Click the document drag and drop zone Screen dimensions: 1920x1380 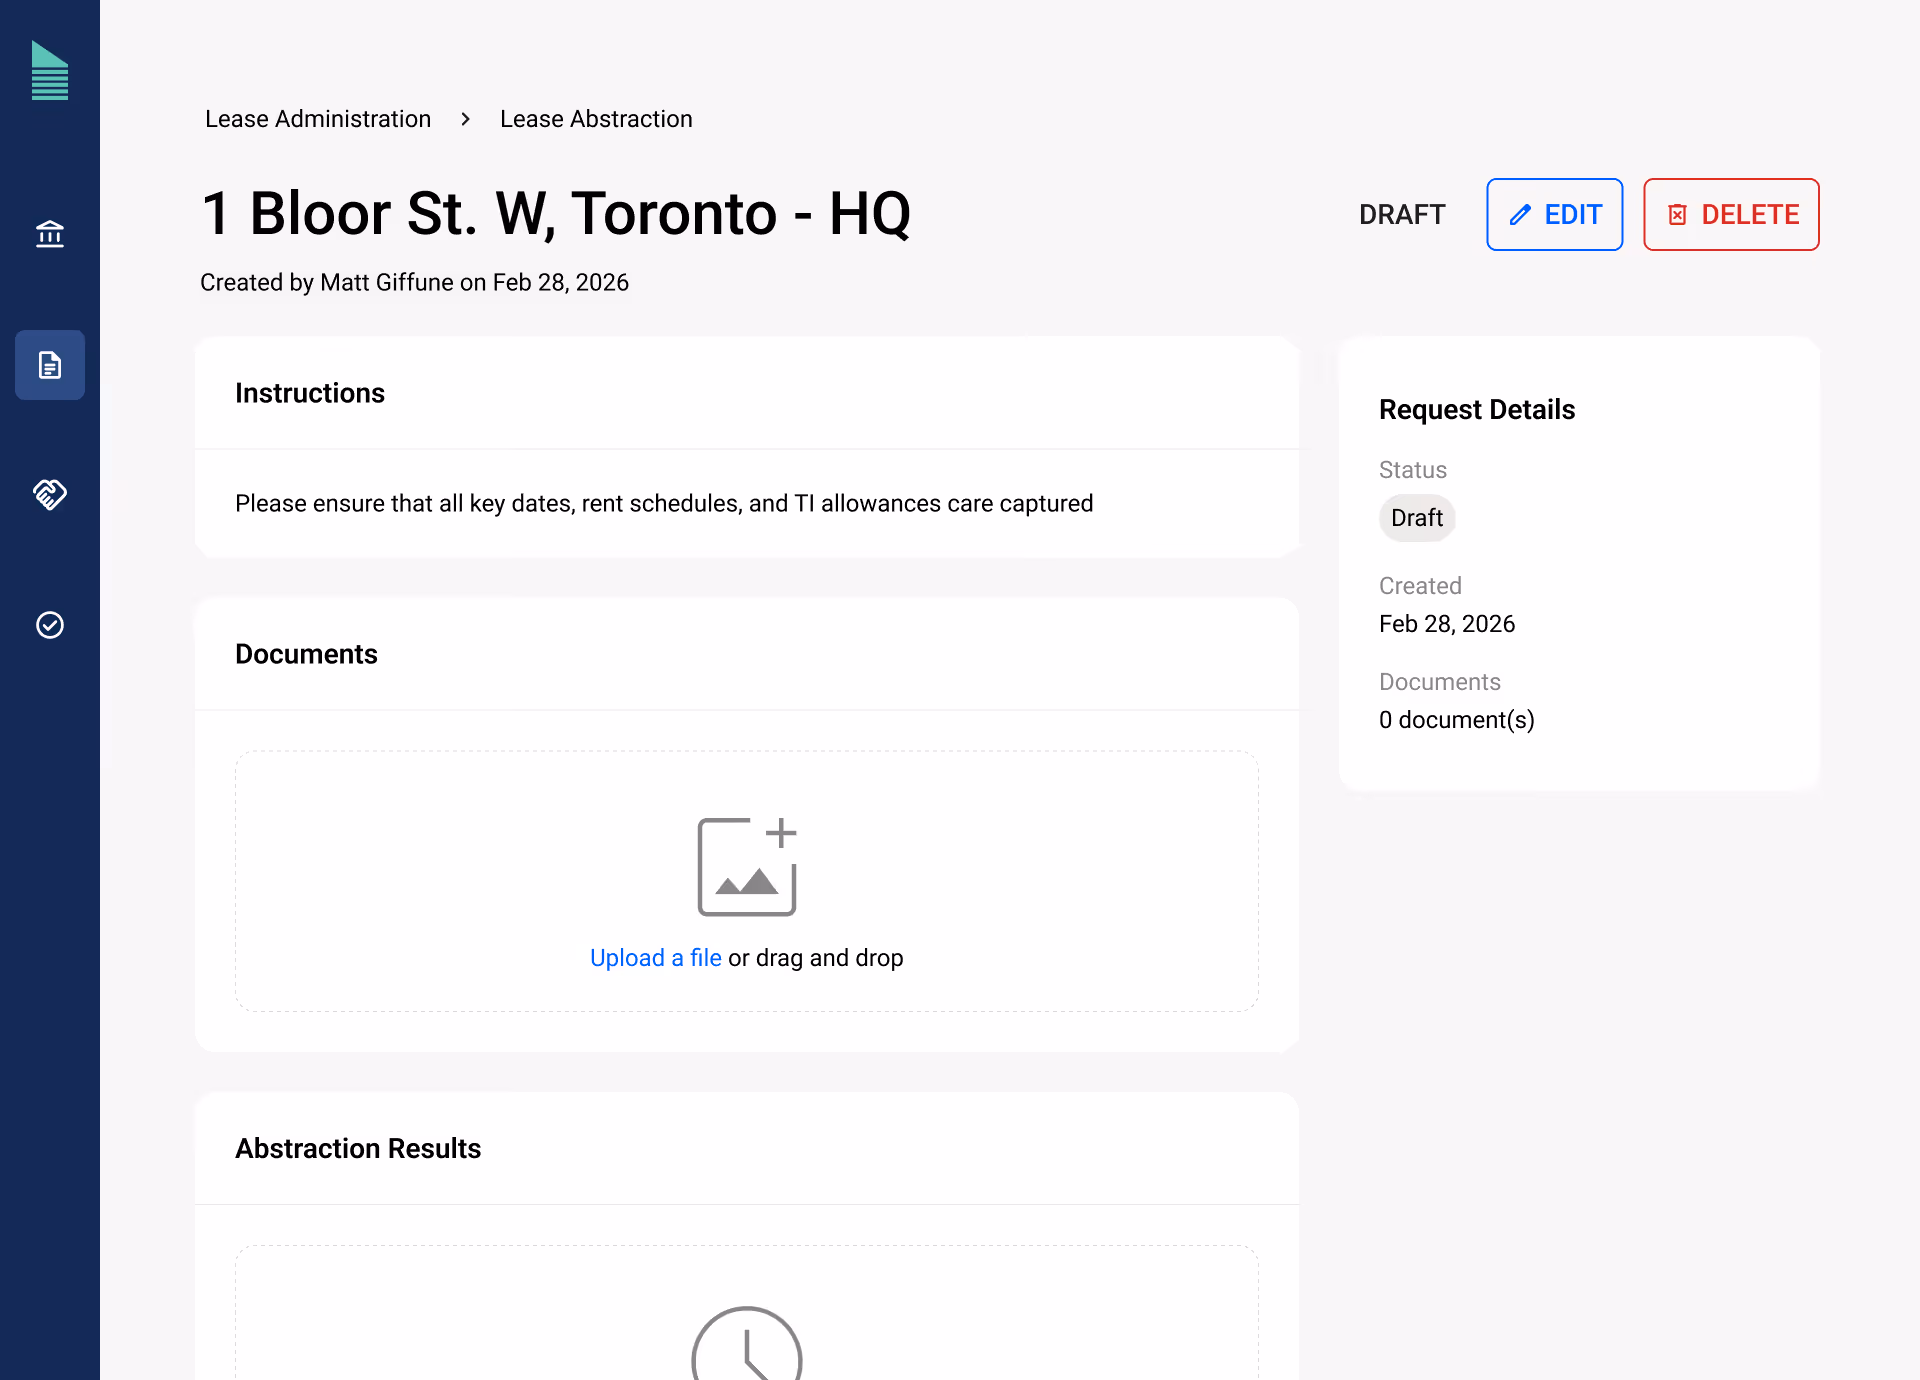[747, 881]
